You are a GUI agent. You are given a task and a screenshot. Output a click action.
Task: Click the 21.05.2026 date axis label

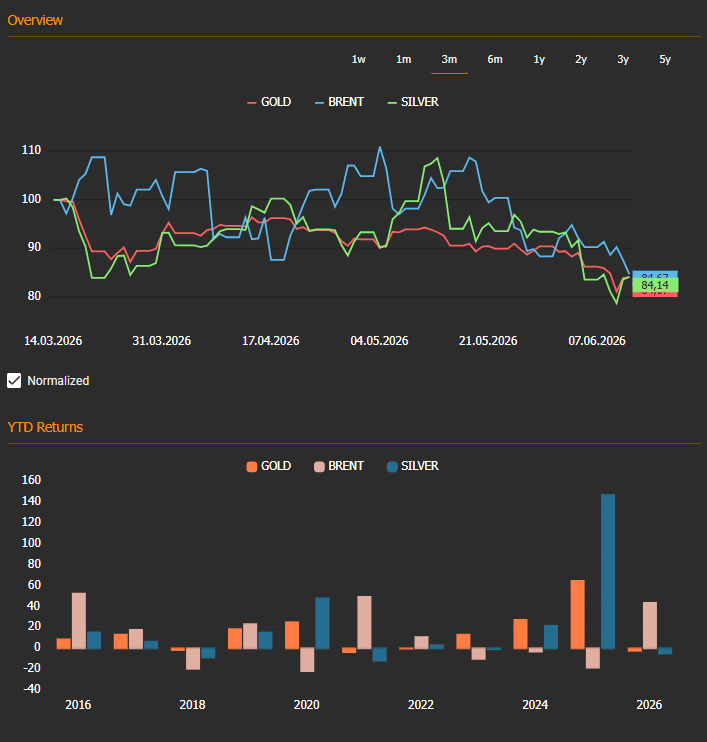tap(488, 341)
